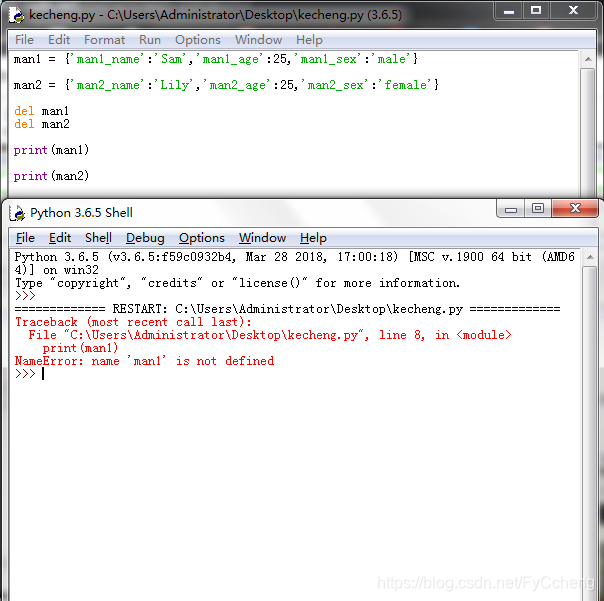Place cursor on 'del man1' line
604x601 pixels.
42,111
